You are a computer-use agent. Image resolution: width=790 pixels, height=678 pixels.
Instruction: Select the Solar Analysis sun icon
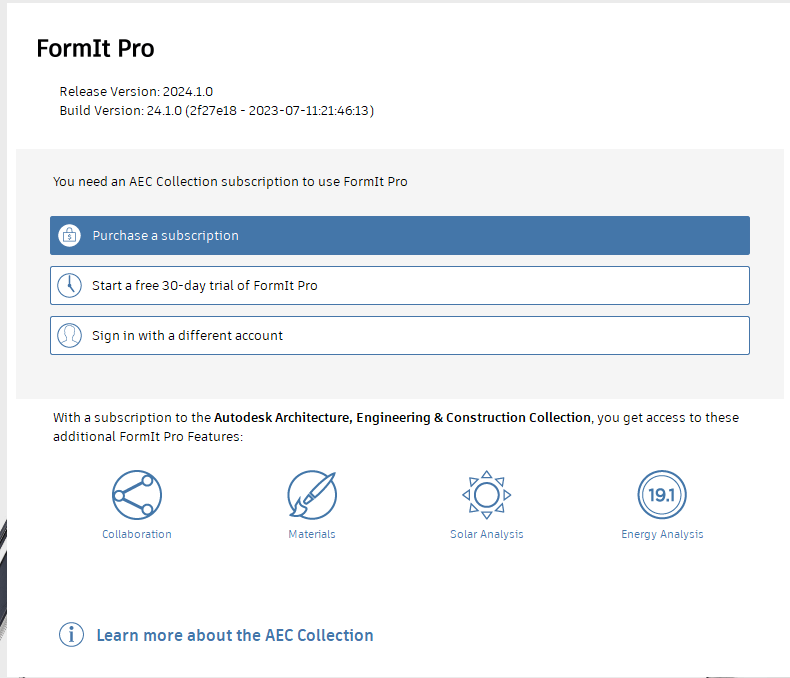pos(487,495)
